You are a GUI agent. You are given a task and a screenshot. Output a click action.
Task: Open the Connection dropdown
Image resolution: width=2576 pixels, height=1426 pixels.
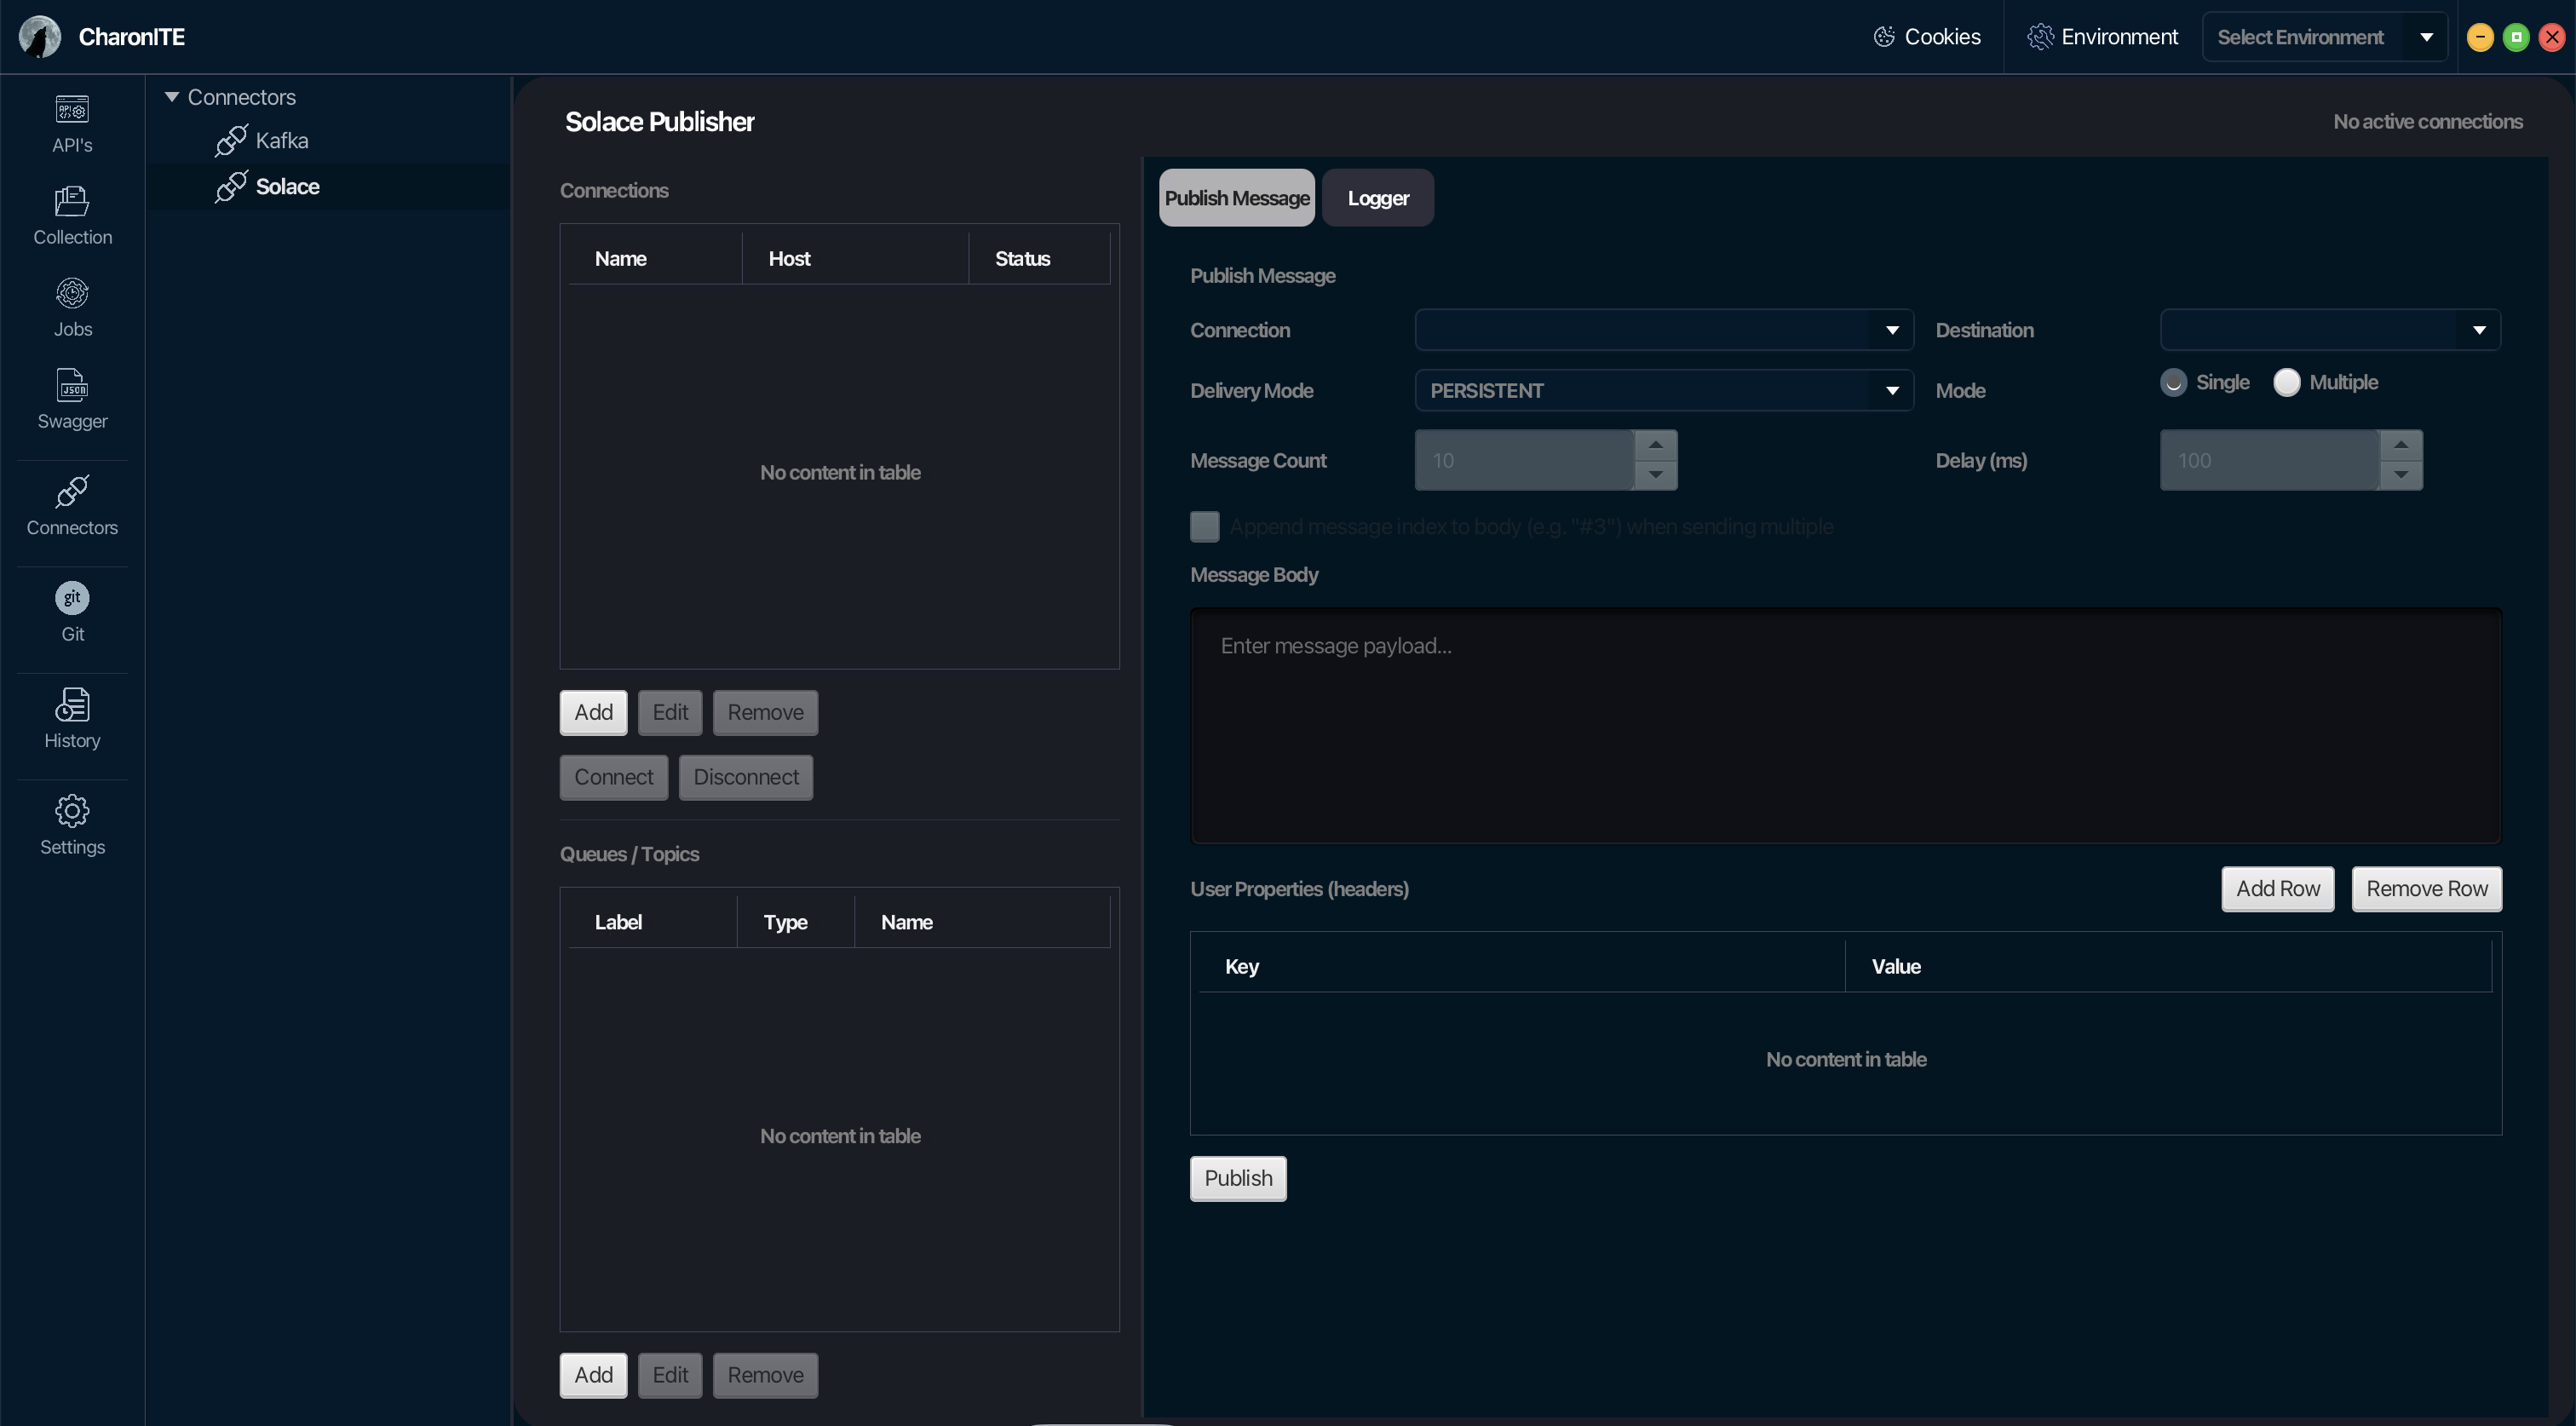pyautogui.click(x=1664, y=331)
